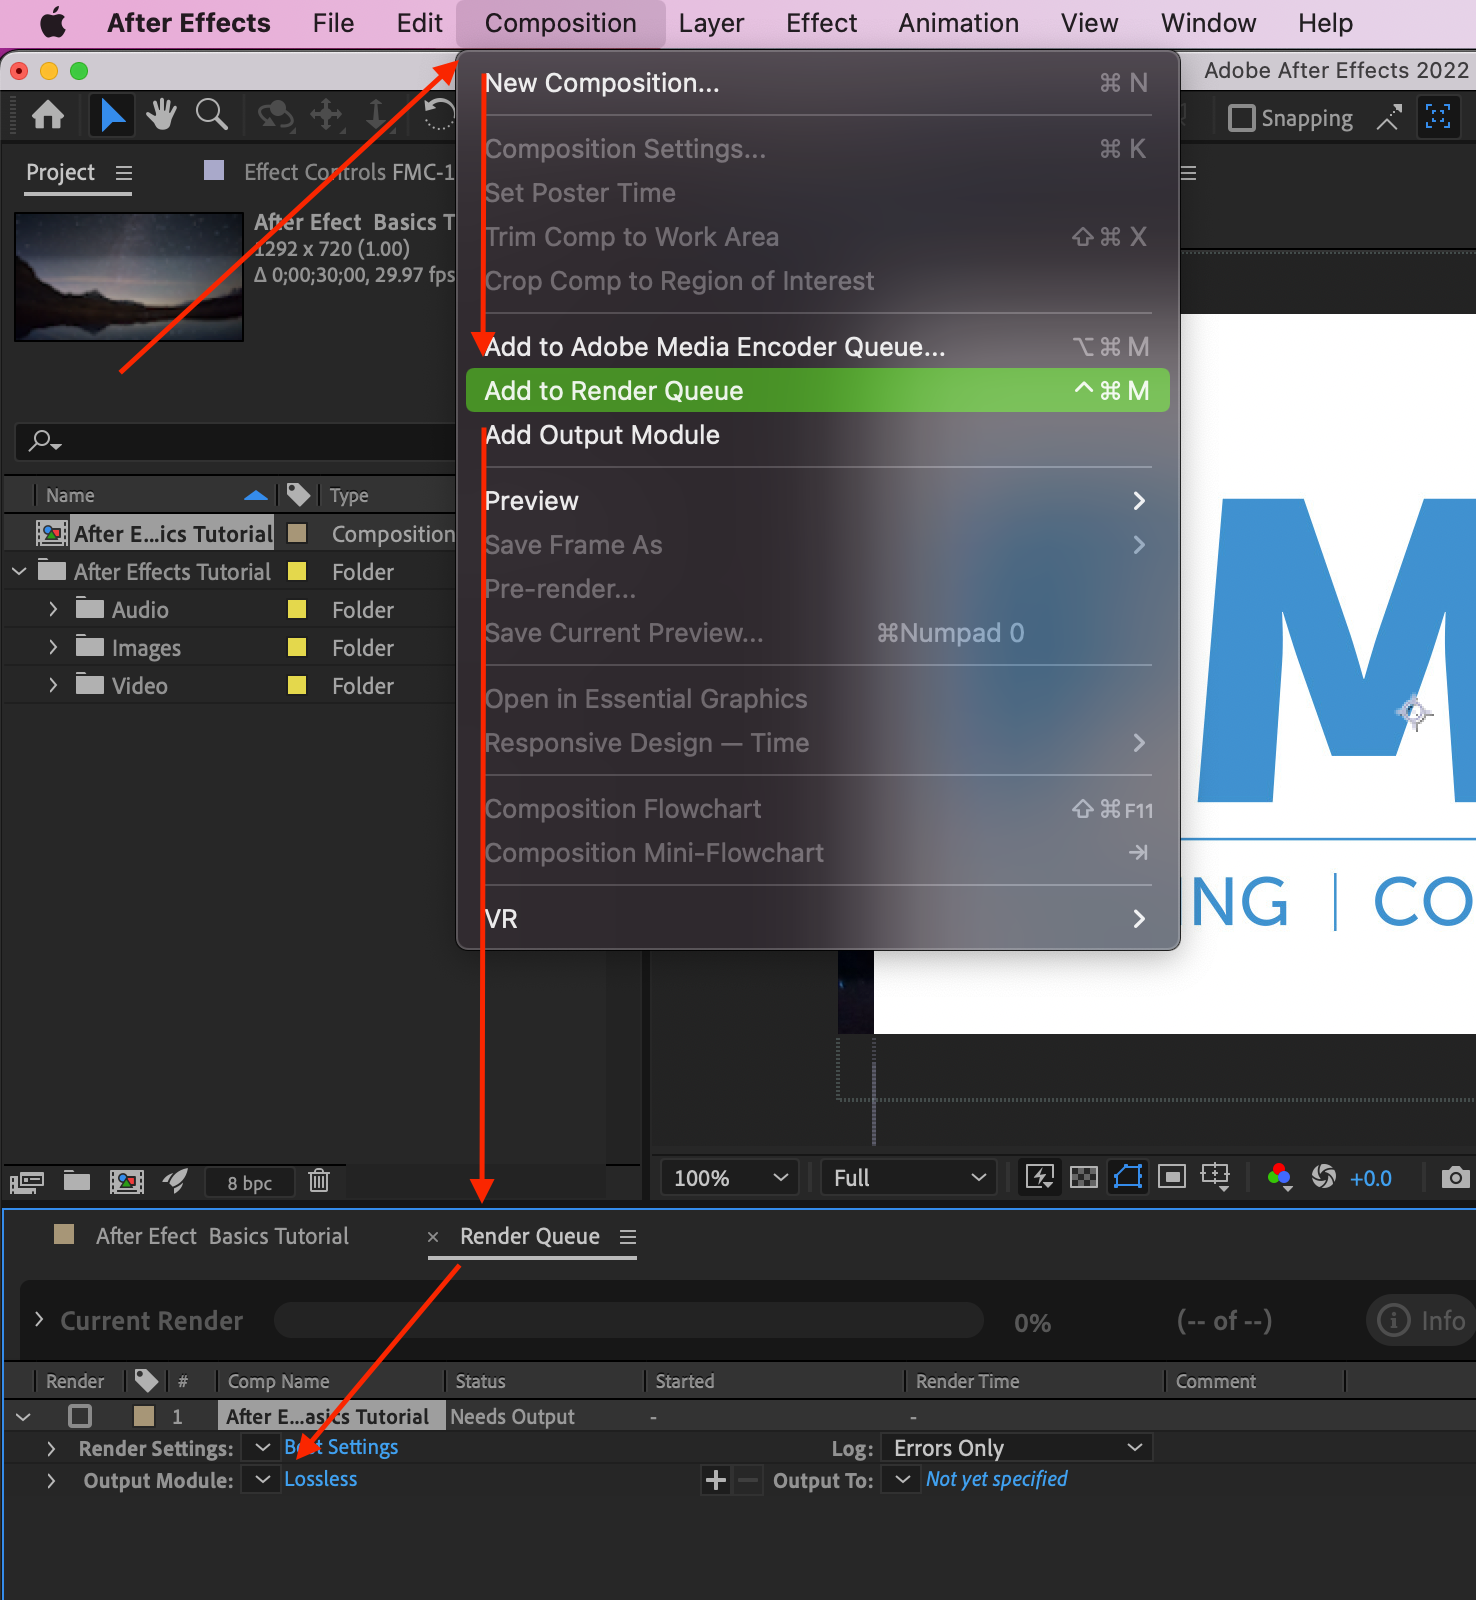Open the Layer menu
The width and height of the screenshot is (1476, 1600).
(x=711, y=23)
